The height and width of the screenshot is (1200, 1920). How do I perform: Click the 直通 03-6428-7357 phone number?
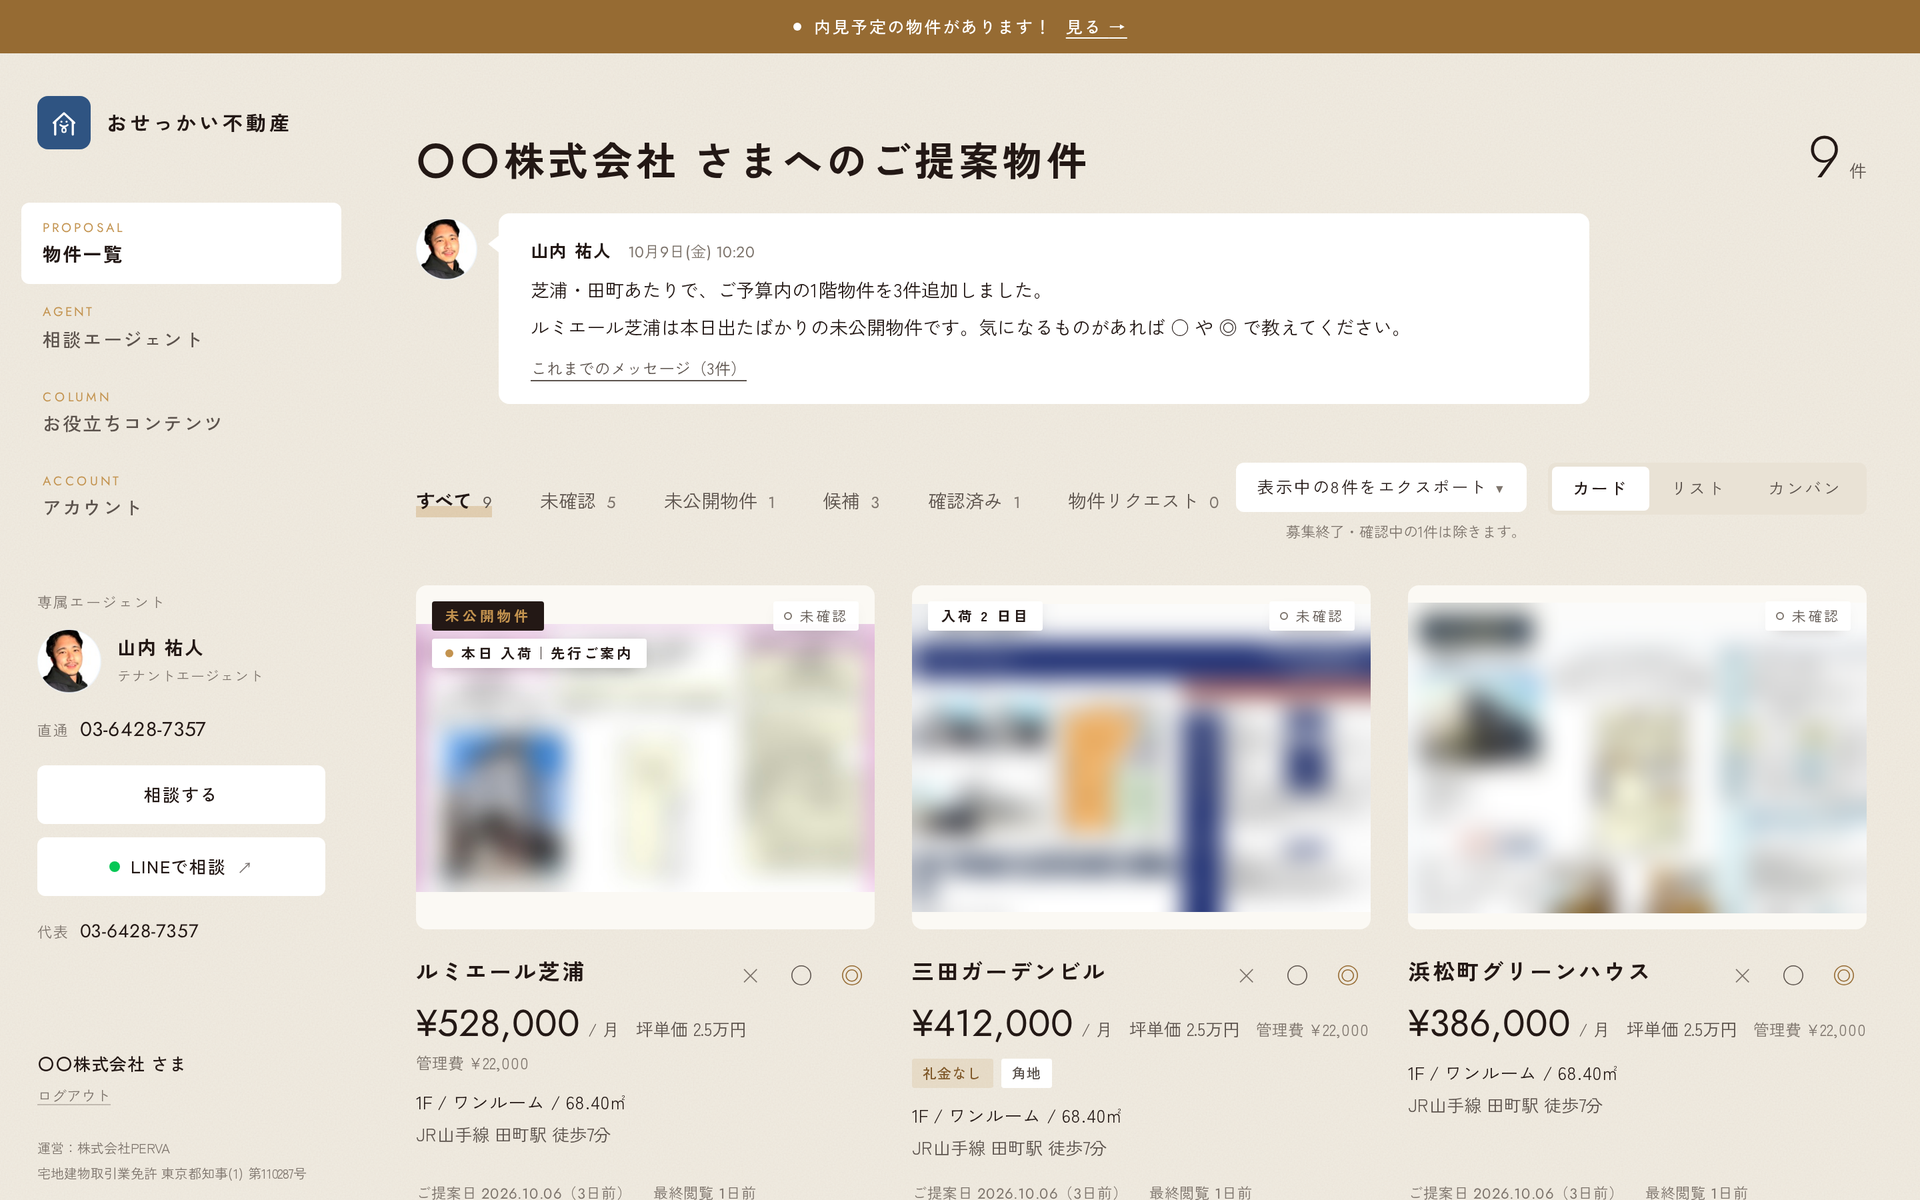click(143, 730)
